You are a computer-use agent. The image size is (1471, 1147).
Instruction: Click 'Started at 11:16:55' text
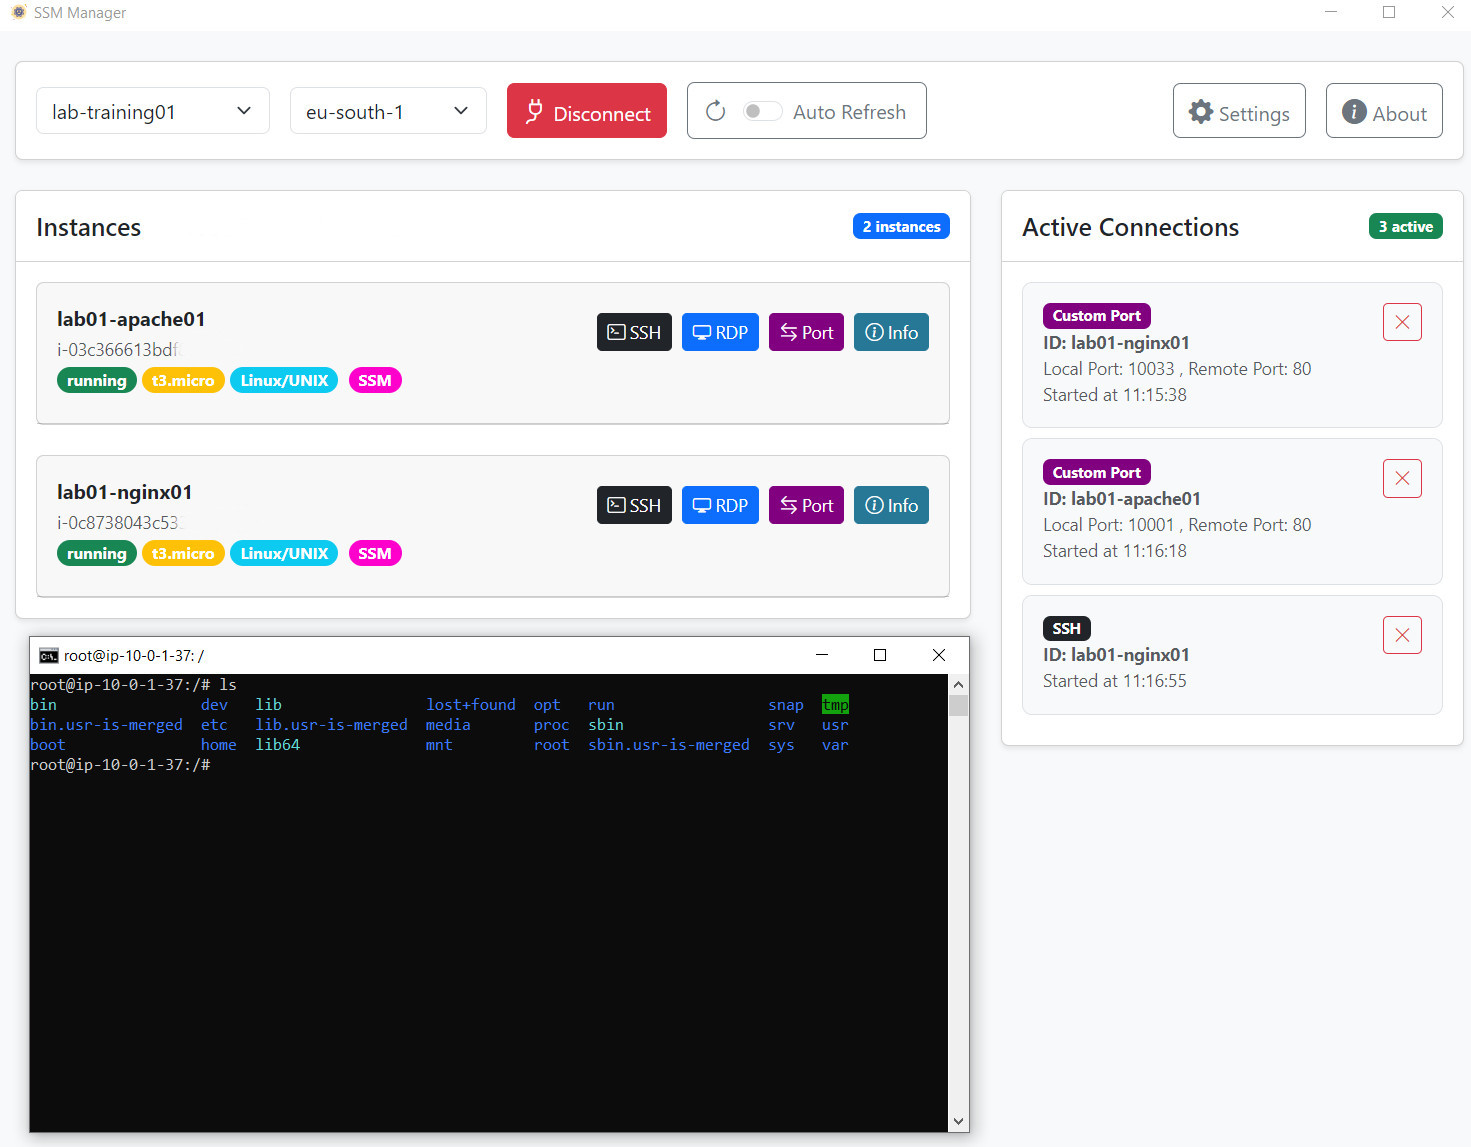pos(1115,681)
